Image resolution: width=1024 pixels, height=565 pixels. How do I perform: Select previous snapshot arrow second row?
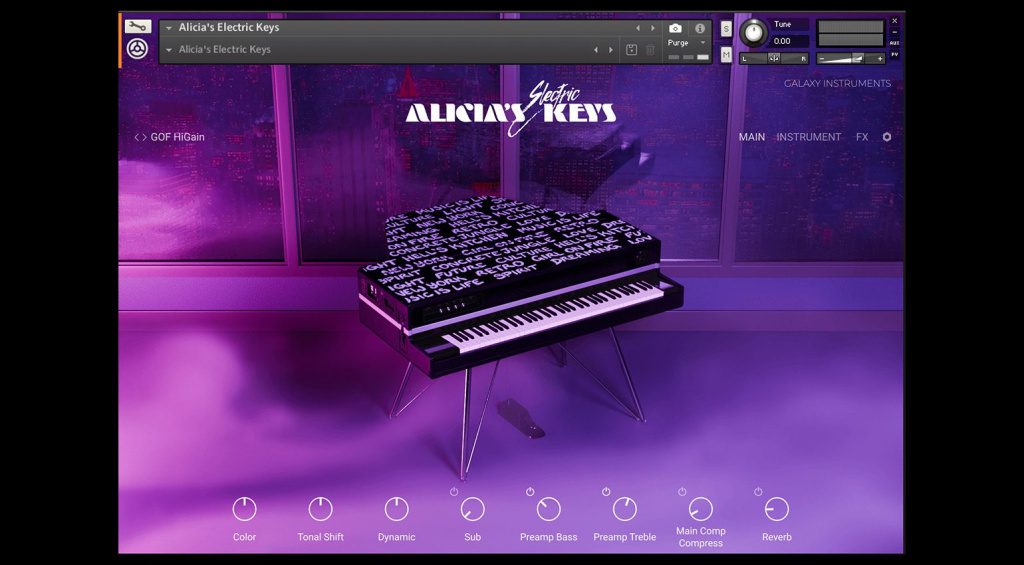coord(596,50)
